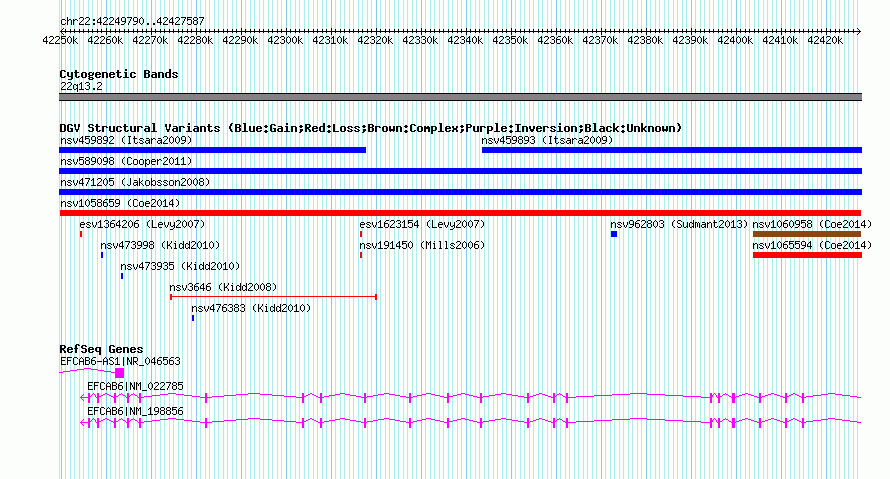Click label nsv191450 (Mills2006)
Viewport: 890px width, 479px height.
[x=422, y=245]
